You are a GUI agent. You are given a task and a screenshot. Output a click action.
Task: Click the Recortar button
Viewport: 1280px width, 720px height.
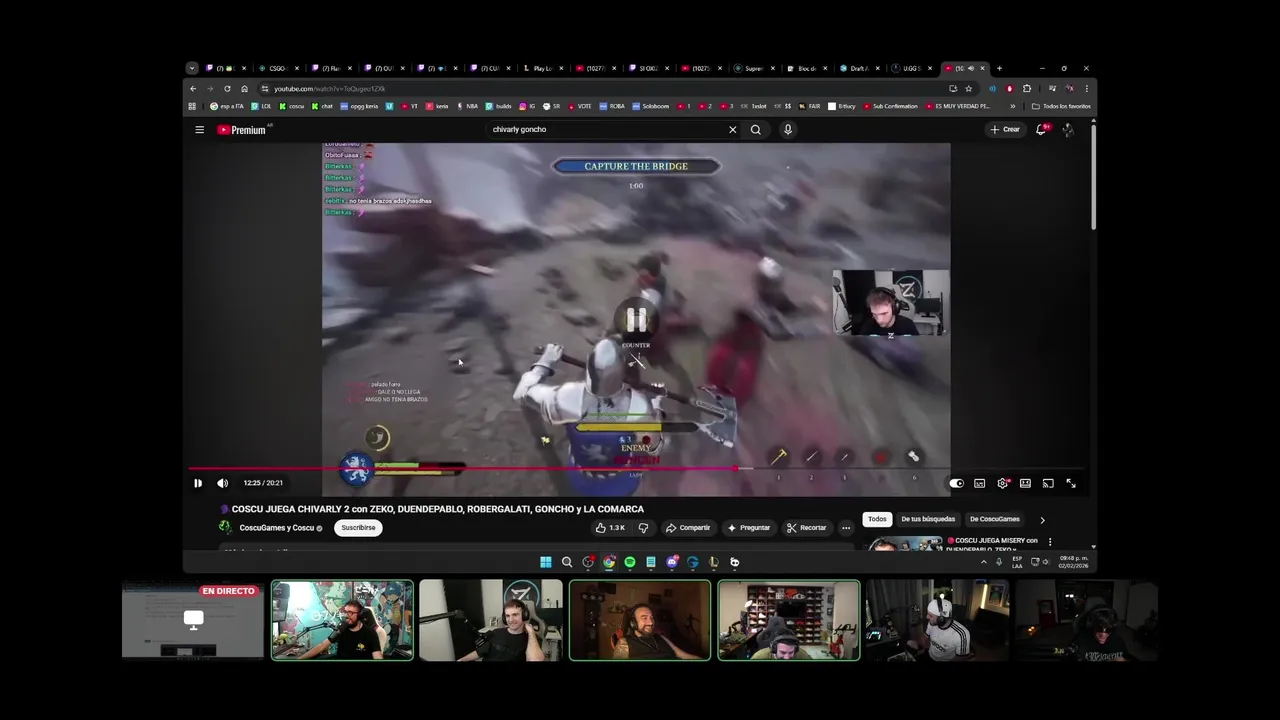pos(807,528)
